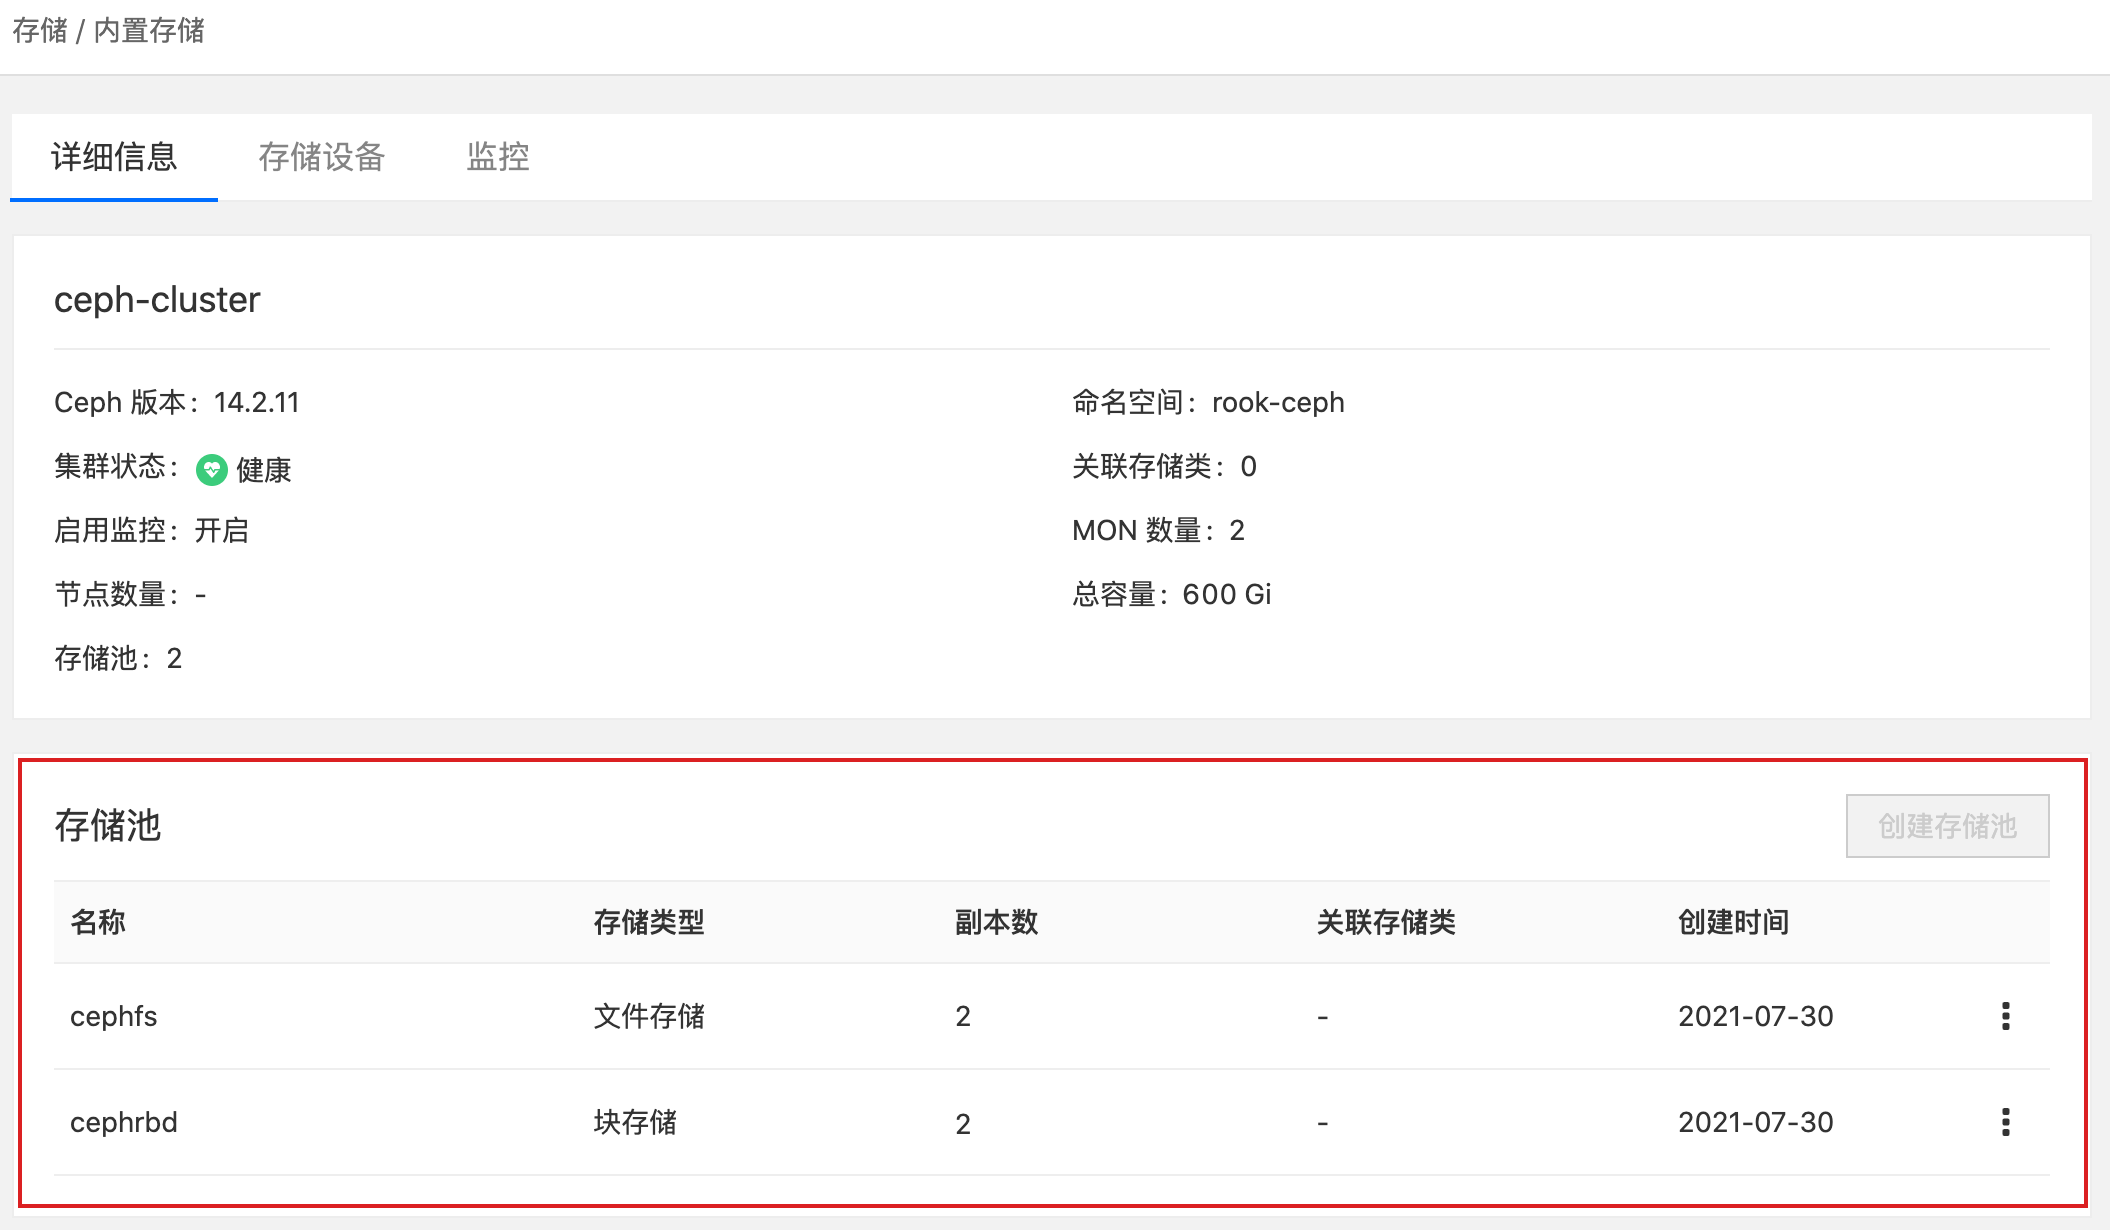Open the cephfs row three-dot actions menu

click(2005, 1016)
